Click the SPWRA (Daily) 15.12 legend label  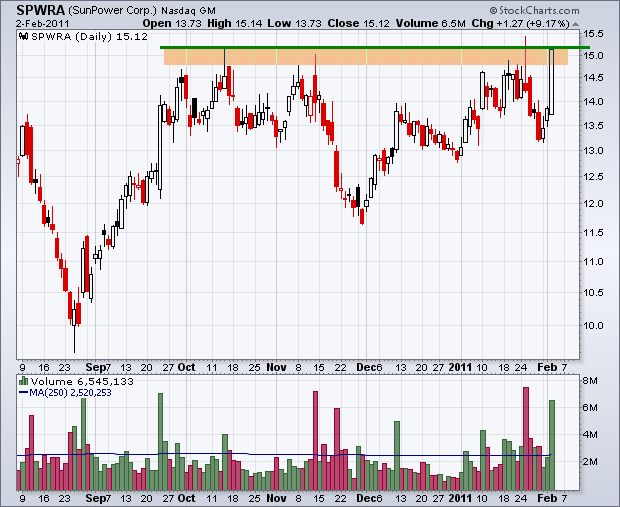pyautogui.click(x=89, y=36)
